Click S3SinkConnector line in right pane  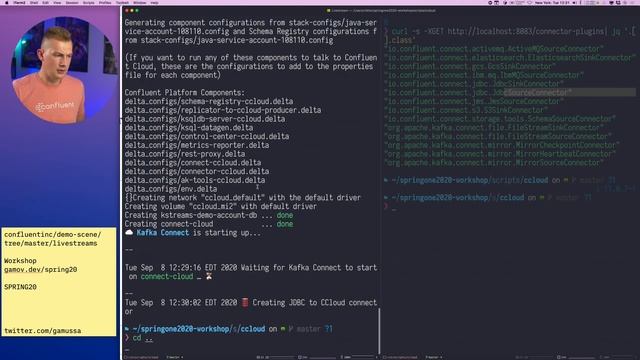tap(466, 110)
